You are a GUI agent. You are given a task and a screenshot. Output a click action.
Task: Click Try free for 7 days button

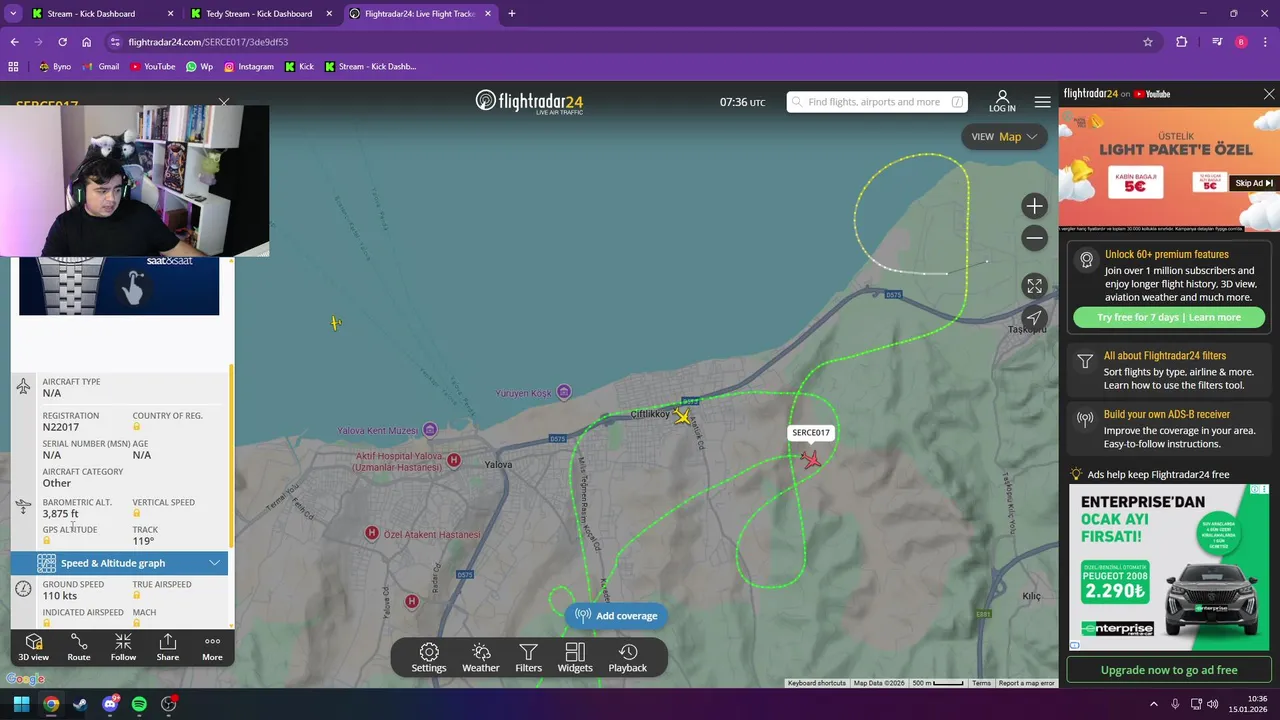click(x=1169, y=317)
